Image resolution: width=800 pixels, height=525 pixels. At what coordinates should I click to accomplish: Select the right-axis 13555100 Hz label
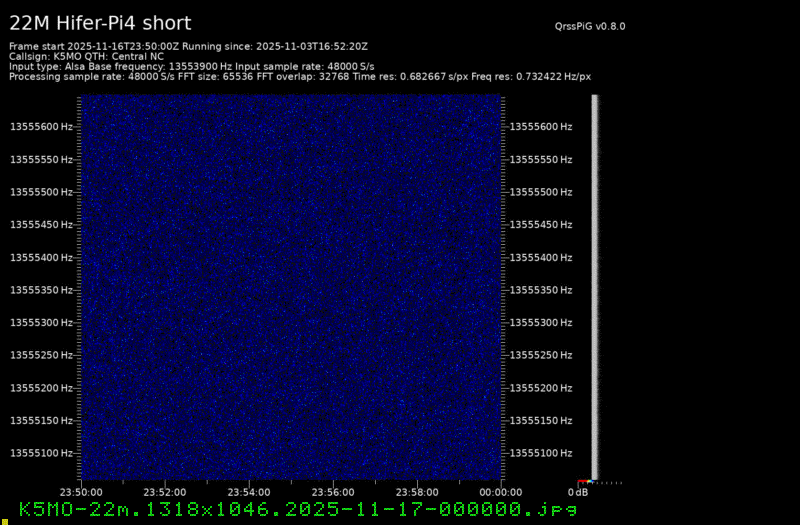click(541, 453)
